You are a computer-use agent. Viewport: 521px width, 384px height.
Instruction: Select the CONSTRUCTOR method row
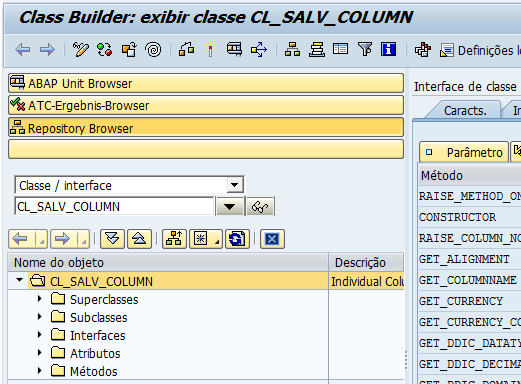point(470,217)
